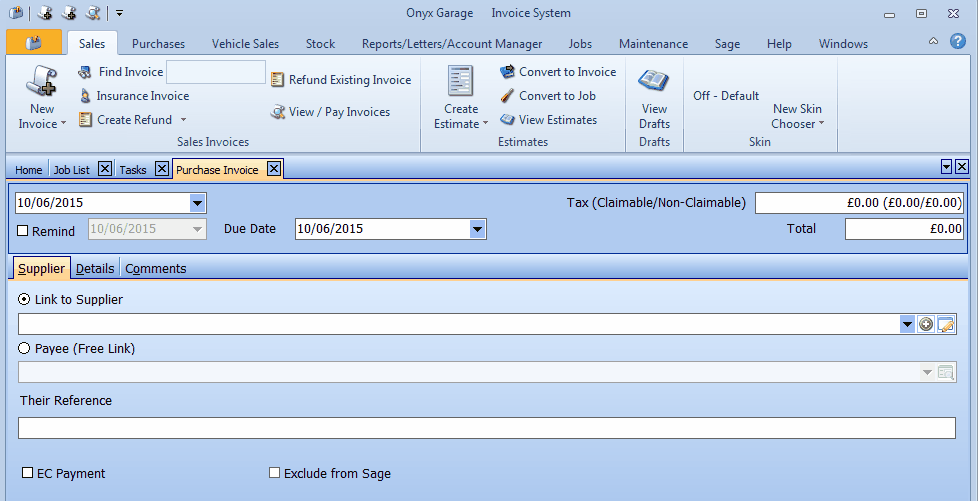
Task: Open the Sage ribbon tab
Action: (x=727, y=44)
